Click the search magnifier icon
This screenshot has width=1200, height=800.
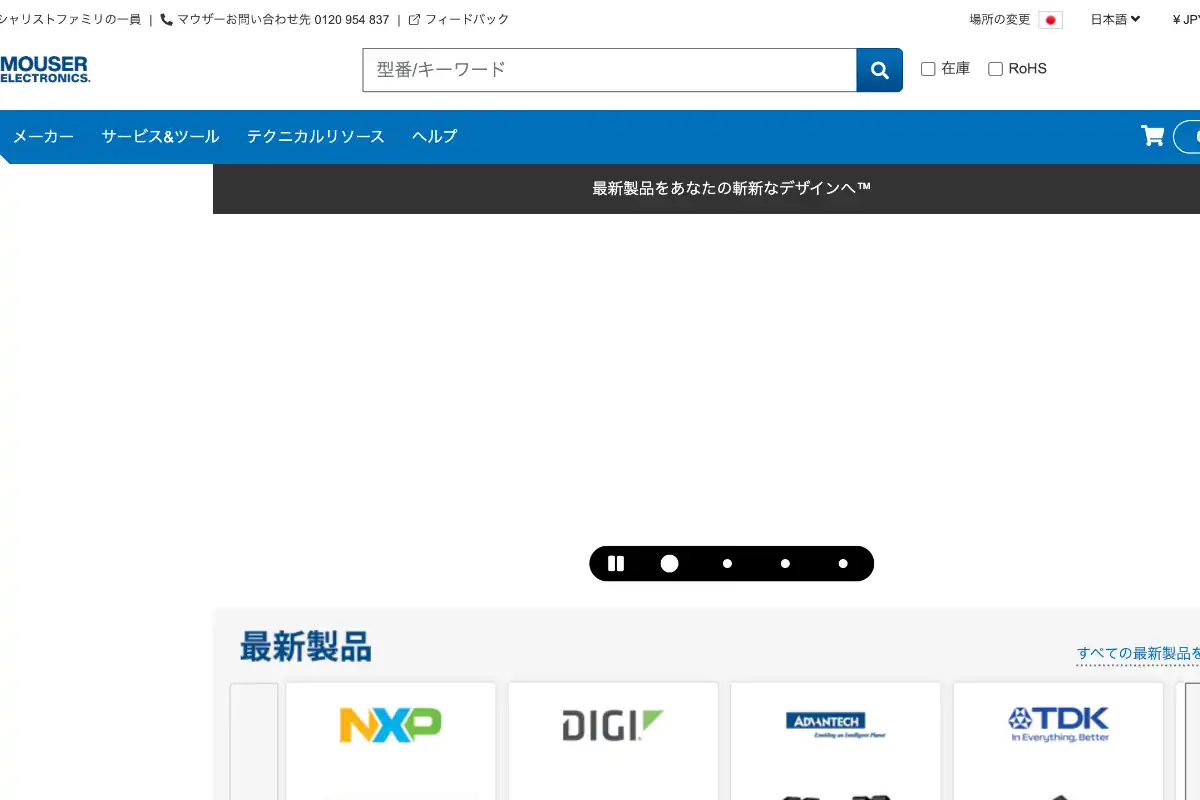878,69
